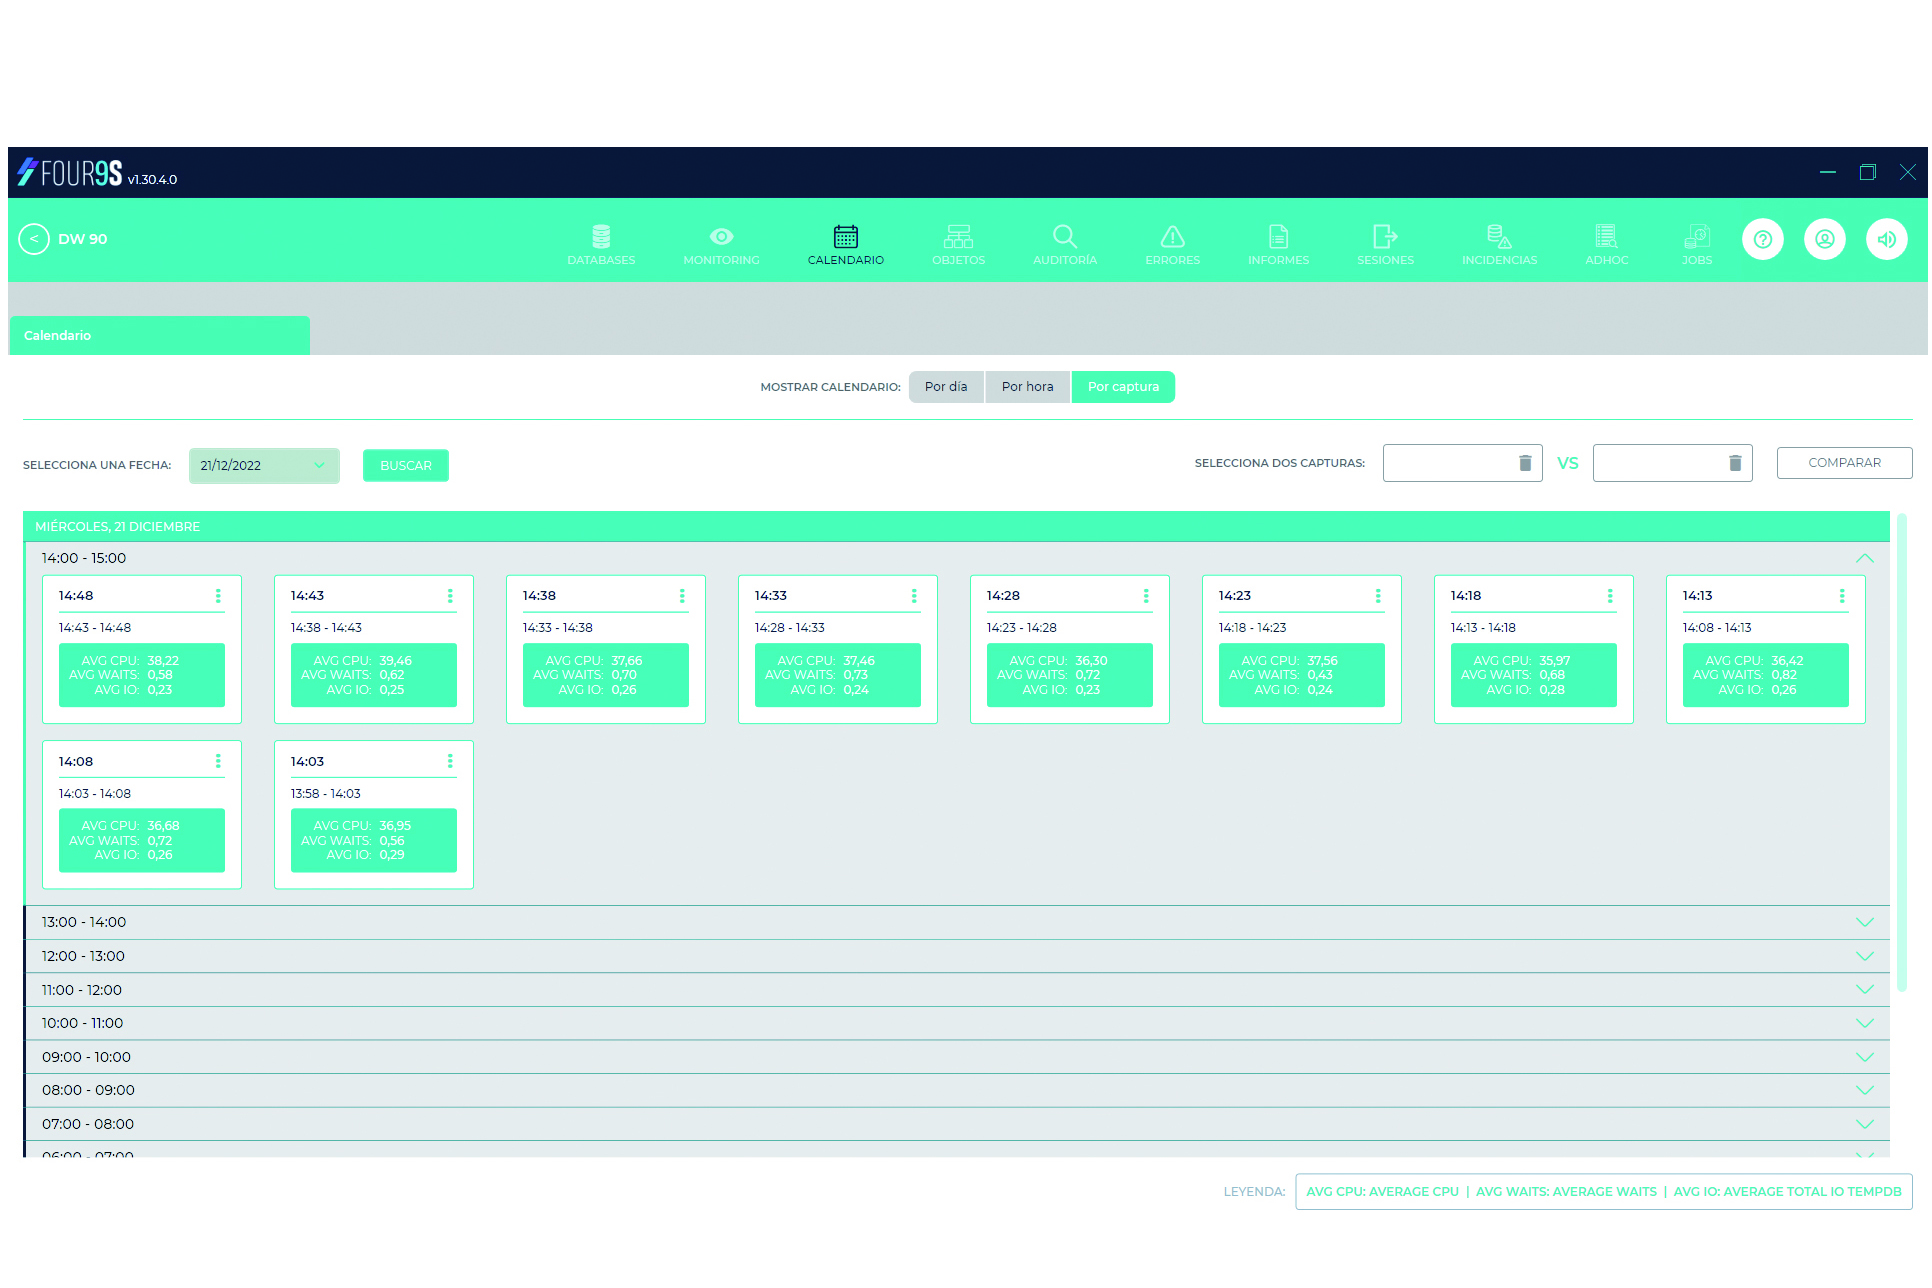The height and width of the screenshot is (1288, 1932).
Task: Click the first capture selection field
Action: click(1462, 463)
